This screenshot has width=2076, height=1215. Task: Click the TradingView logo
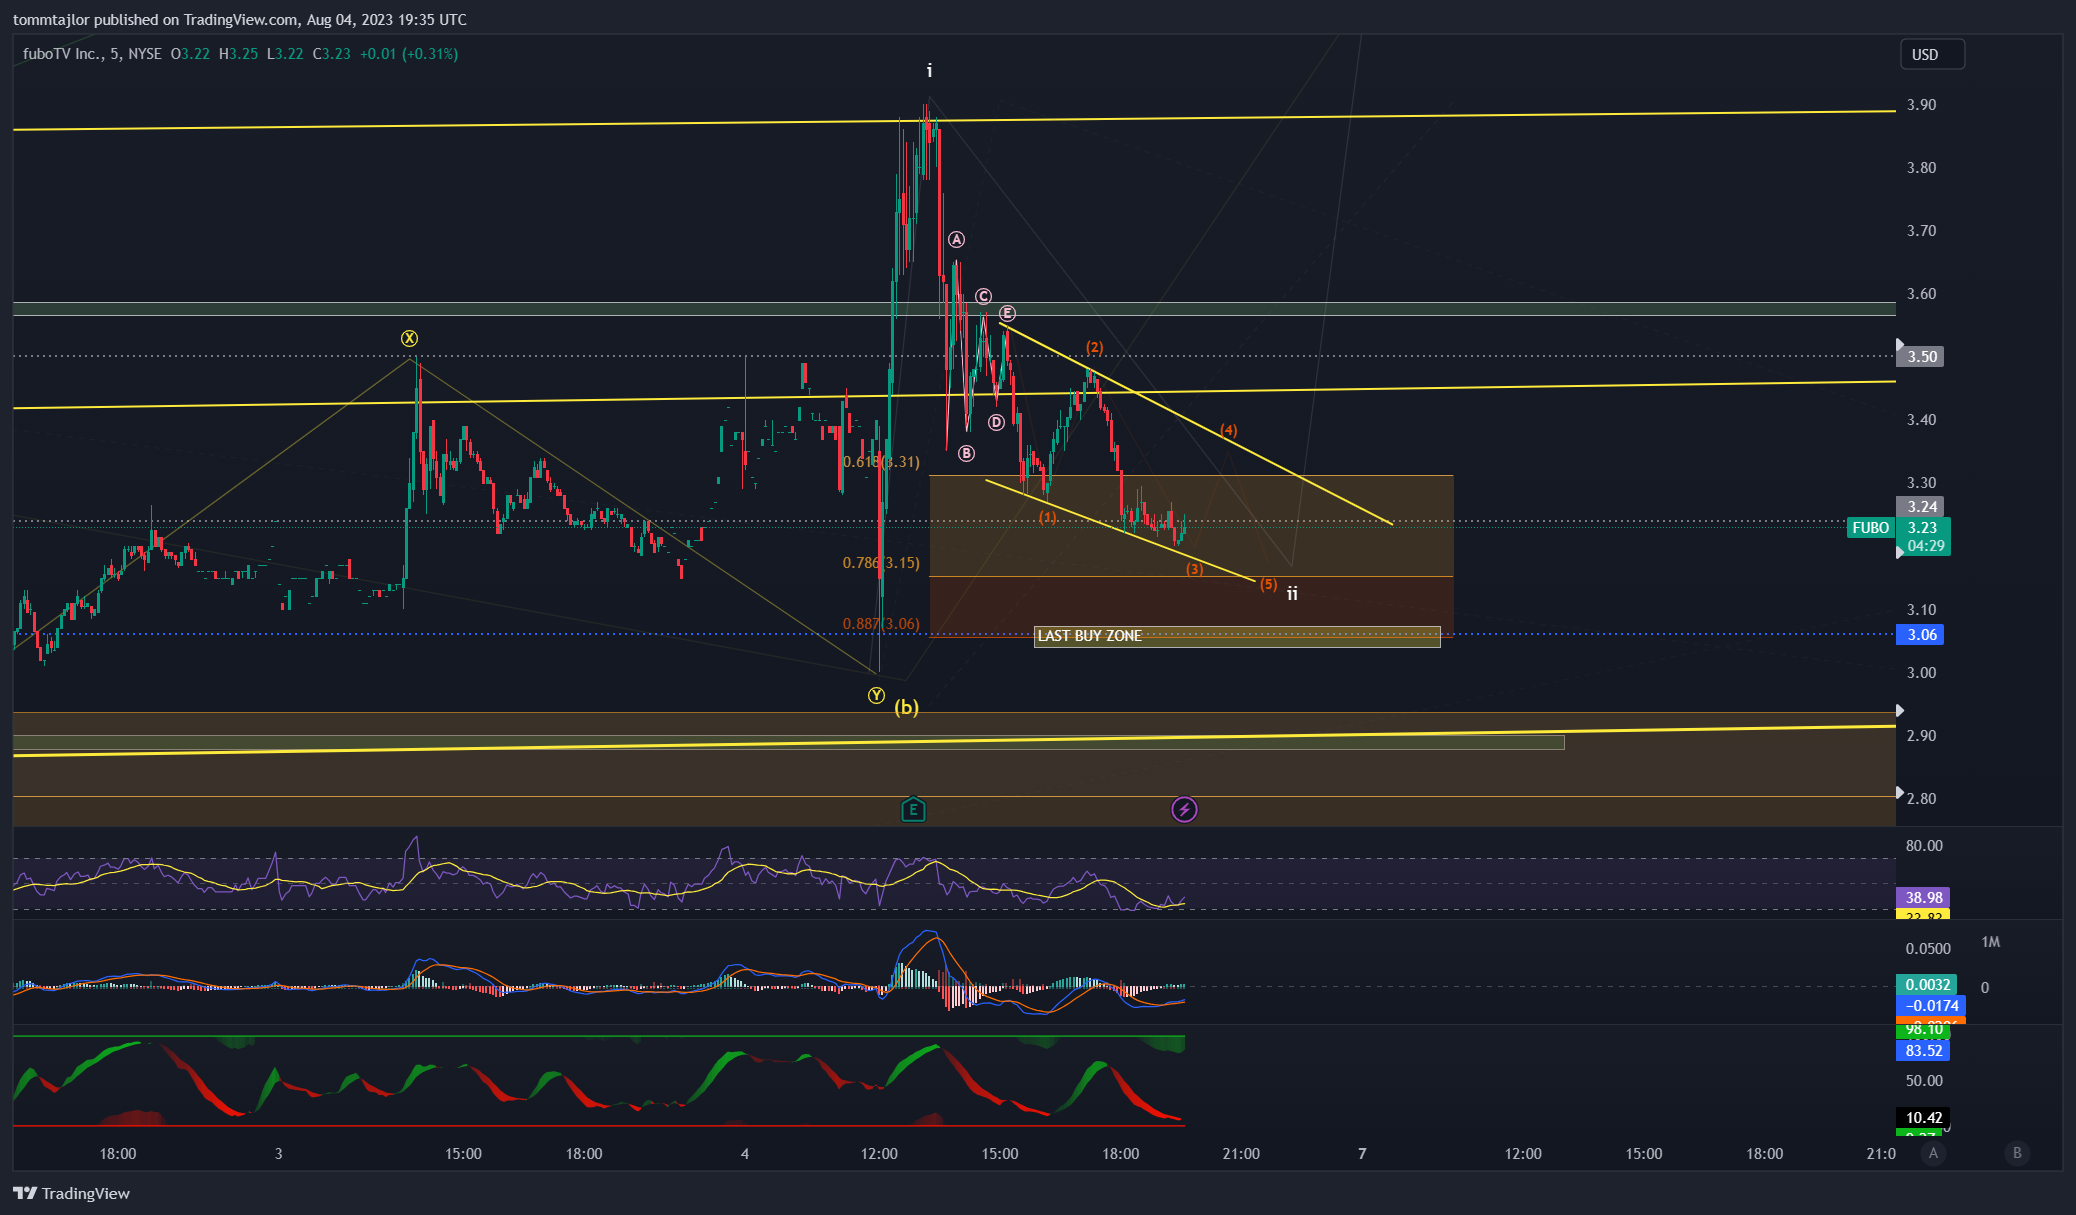tap(72, 1193)
